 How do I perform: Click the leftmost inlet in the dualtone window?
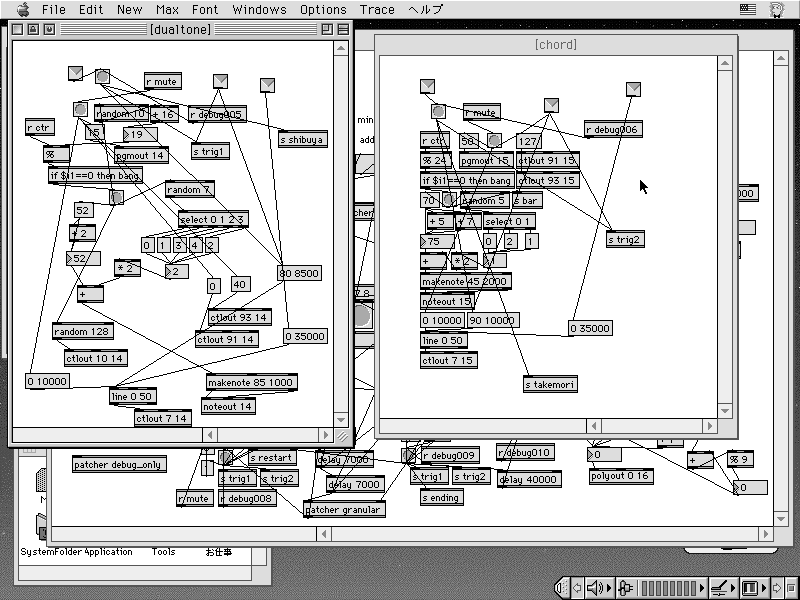(76, 73)
